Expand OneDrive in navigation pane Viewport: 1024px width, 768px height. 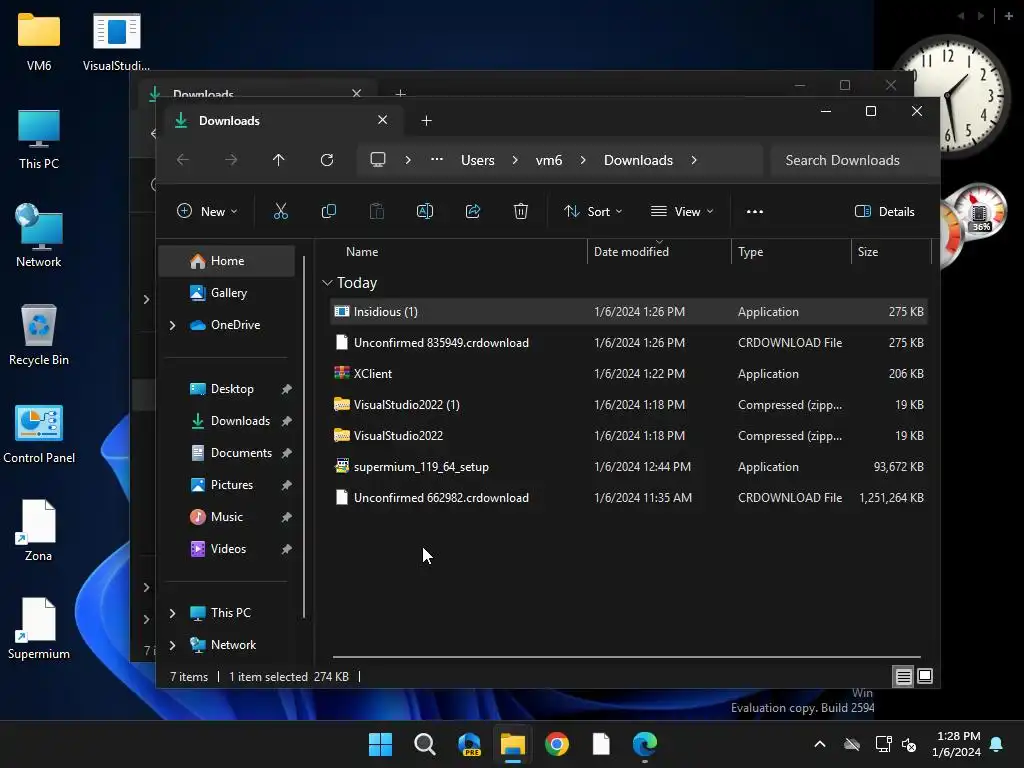coord(172,325)
